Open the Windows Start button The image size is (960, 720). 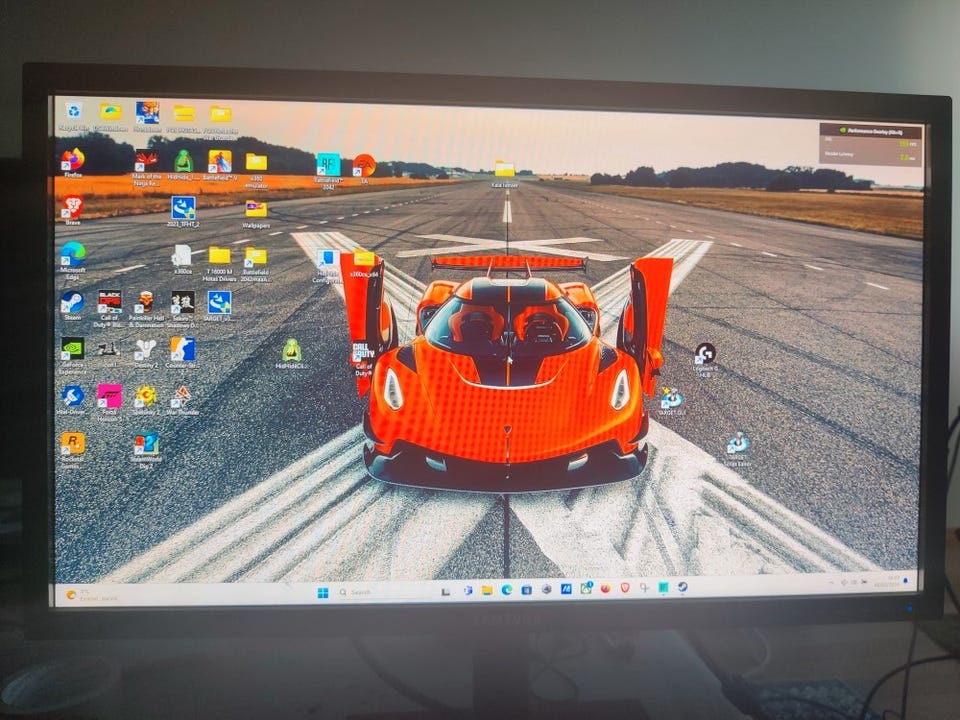coord(323,592)
